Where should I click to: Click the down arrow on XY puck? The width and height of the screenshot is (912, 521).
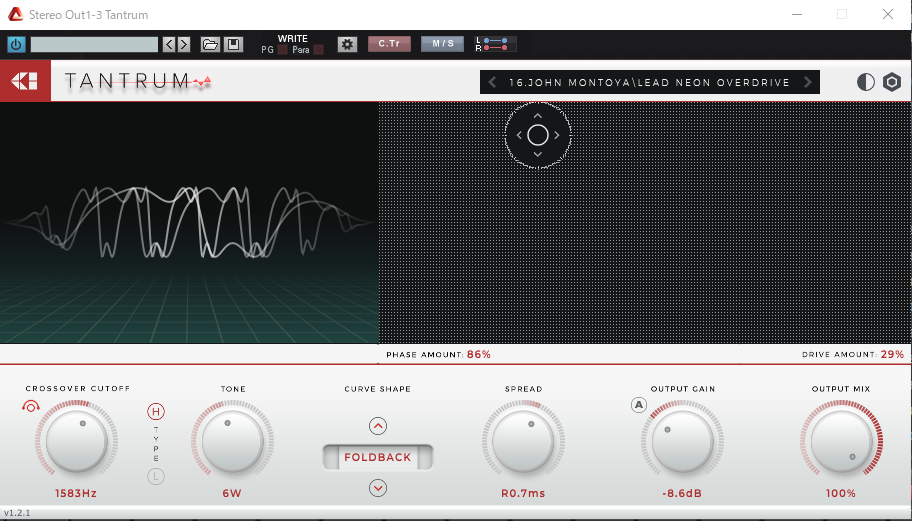click(x=537, y=154)
